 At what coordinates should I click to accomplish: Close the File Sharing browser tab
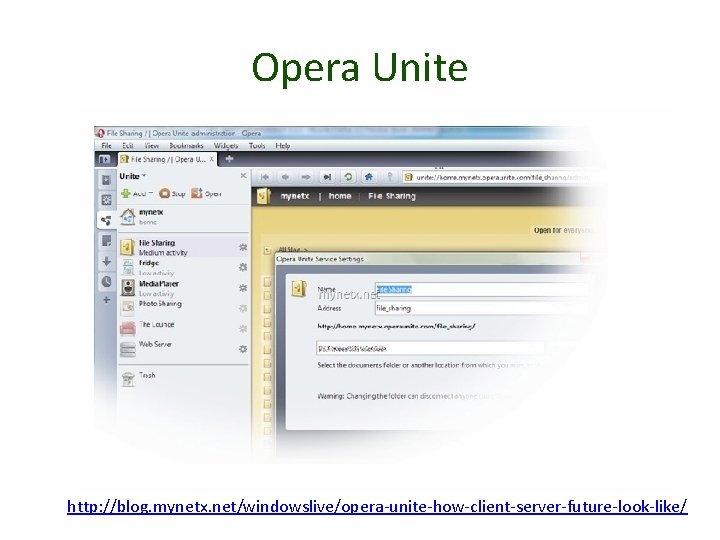click(x=211, y=159)
